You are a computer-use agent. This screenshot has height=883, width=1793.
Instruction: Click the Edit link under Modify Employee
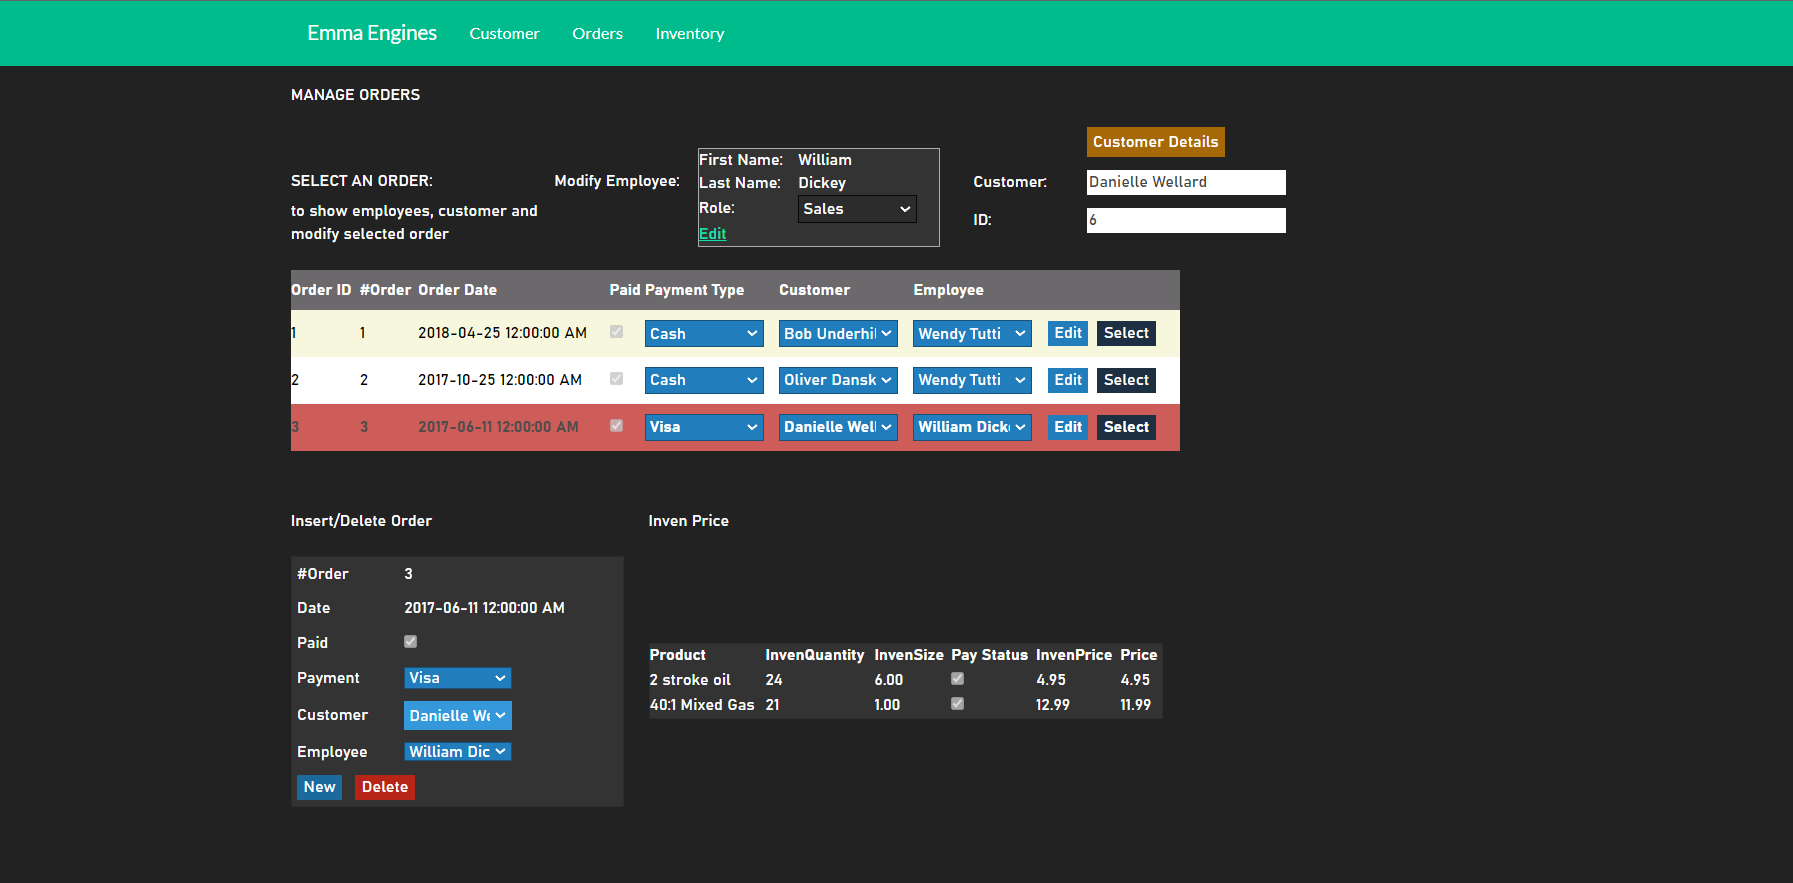pyautogui.click(x=712, y=234)
